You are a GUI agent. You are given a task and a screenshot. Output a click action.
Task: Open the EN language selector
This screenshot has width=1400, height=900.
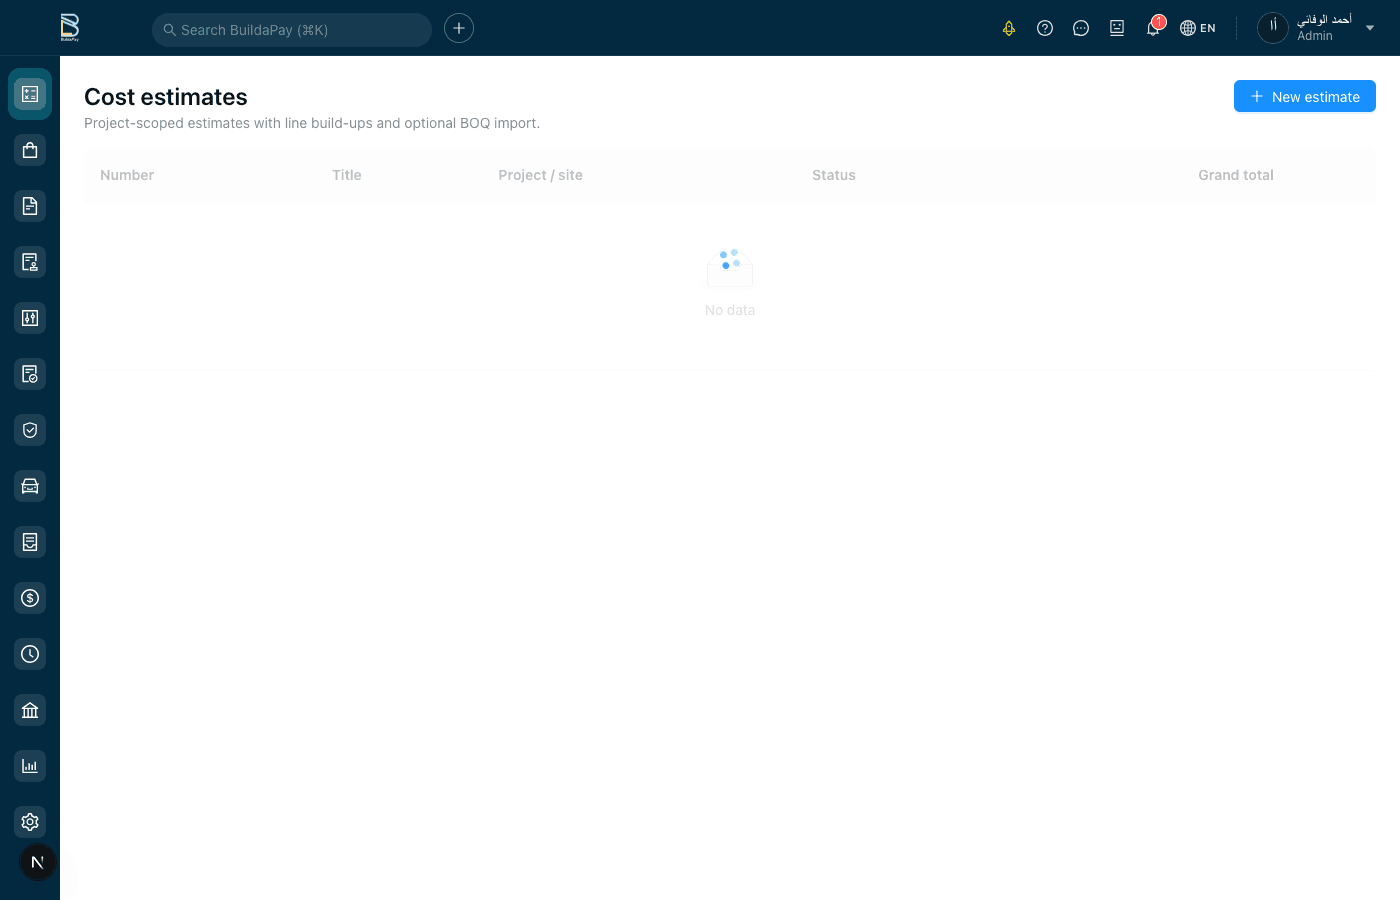[x=1198, y=28]
